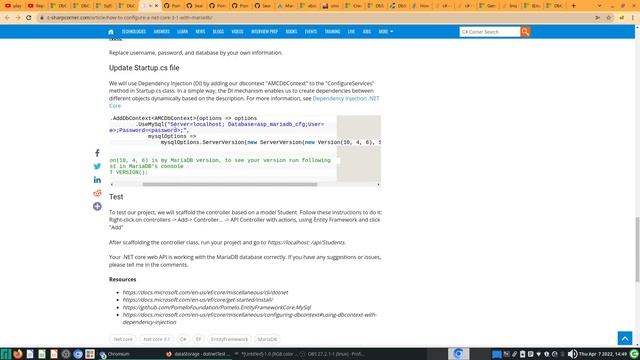The width and height of the screenshot is (640, 360).
Task: Click code block left scroll arrow
Action: [x=112, y=184]
